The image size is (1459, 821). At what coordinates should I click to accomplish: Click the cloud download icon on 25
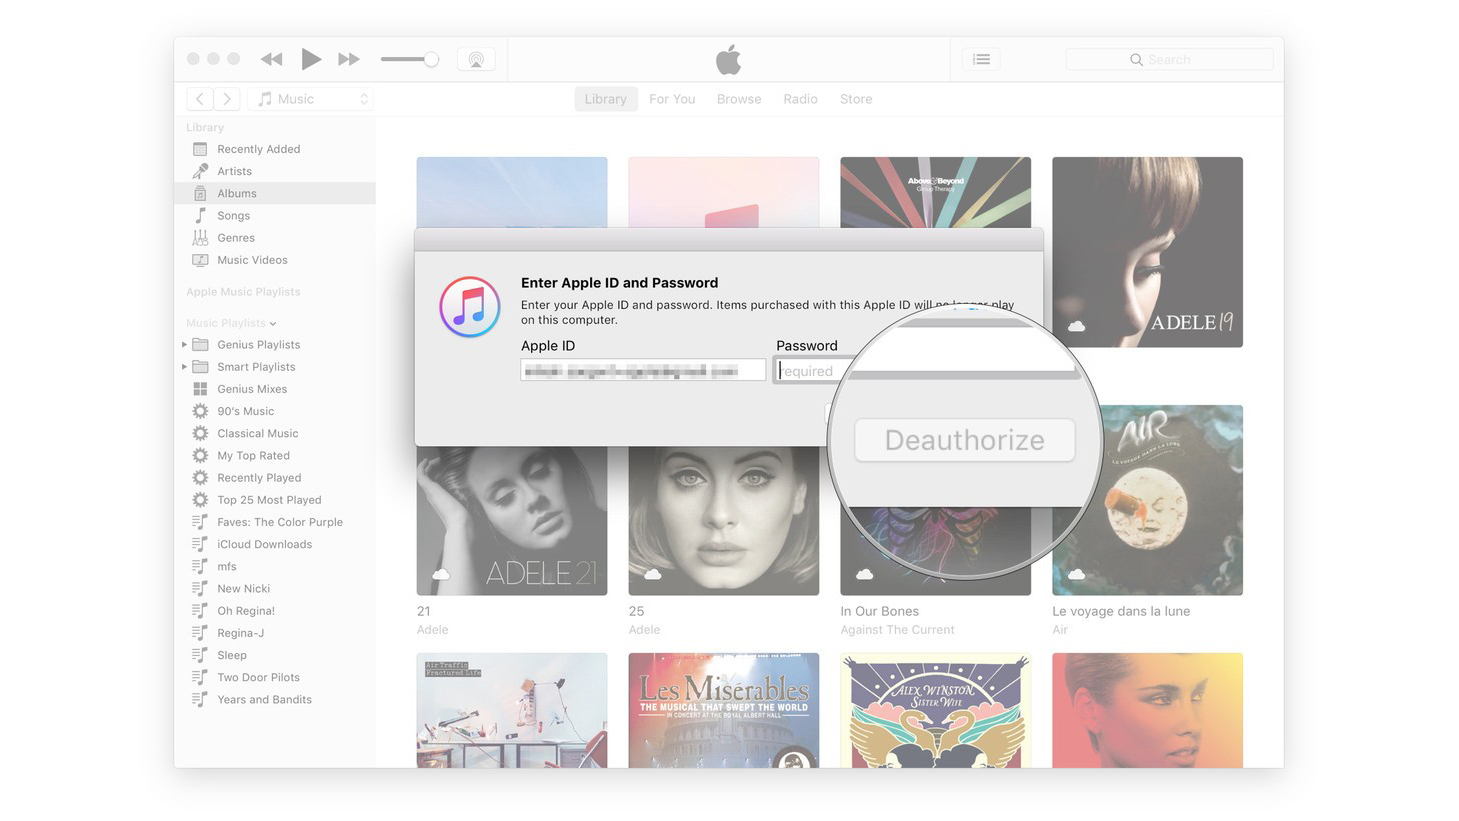pyautogui.click(x=653, y=574)
